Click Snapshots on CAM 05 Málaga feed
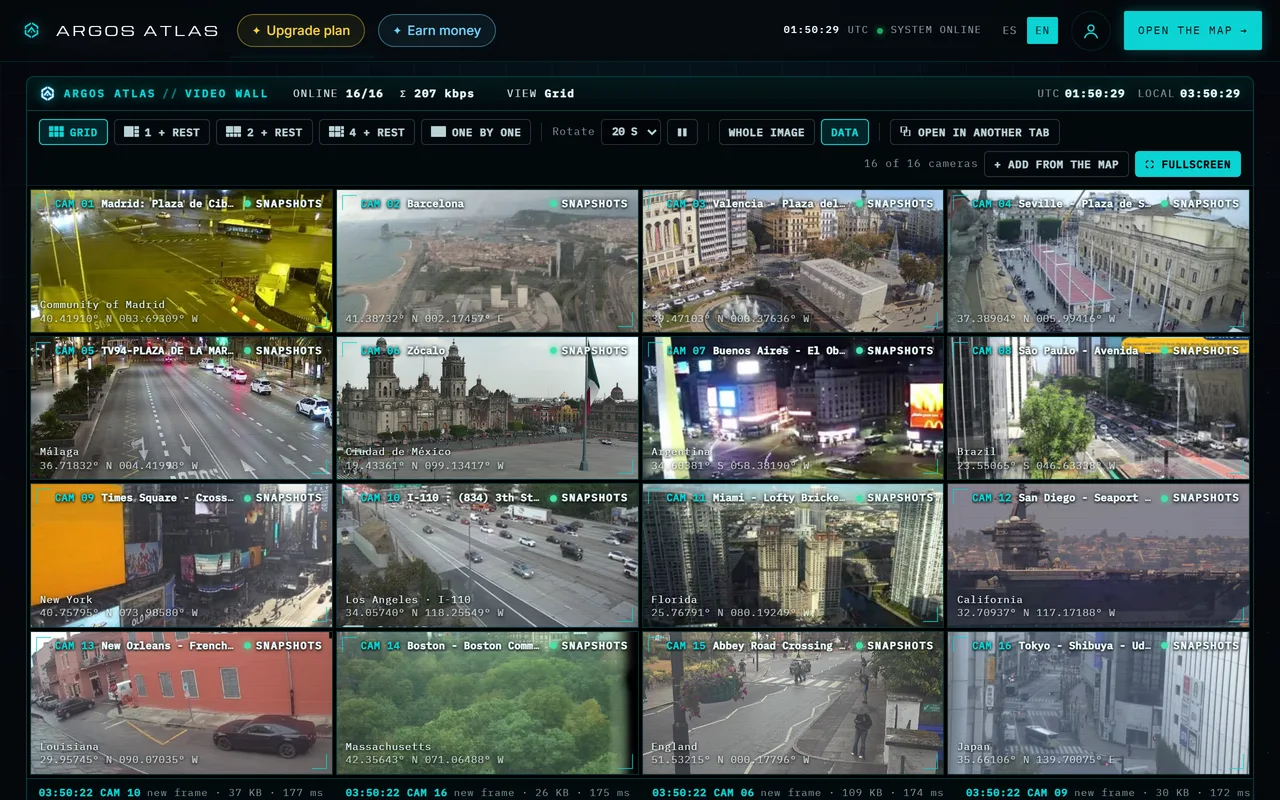 tap(282, 351)
